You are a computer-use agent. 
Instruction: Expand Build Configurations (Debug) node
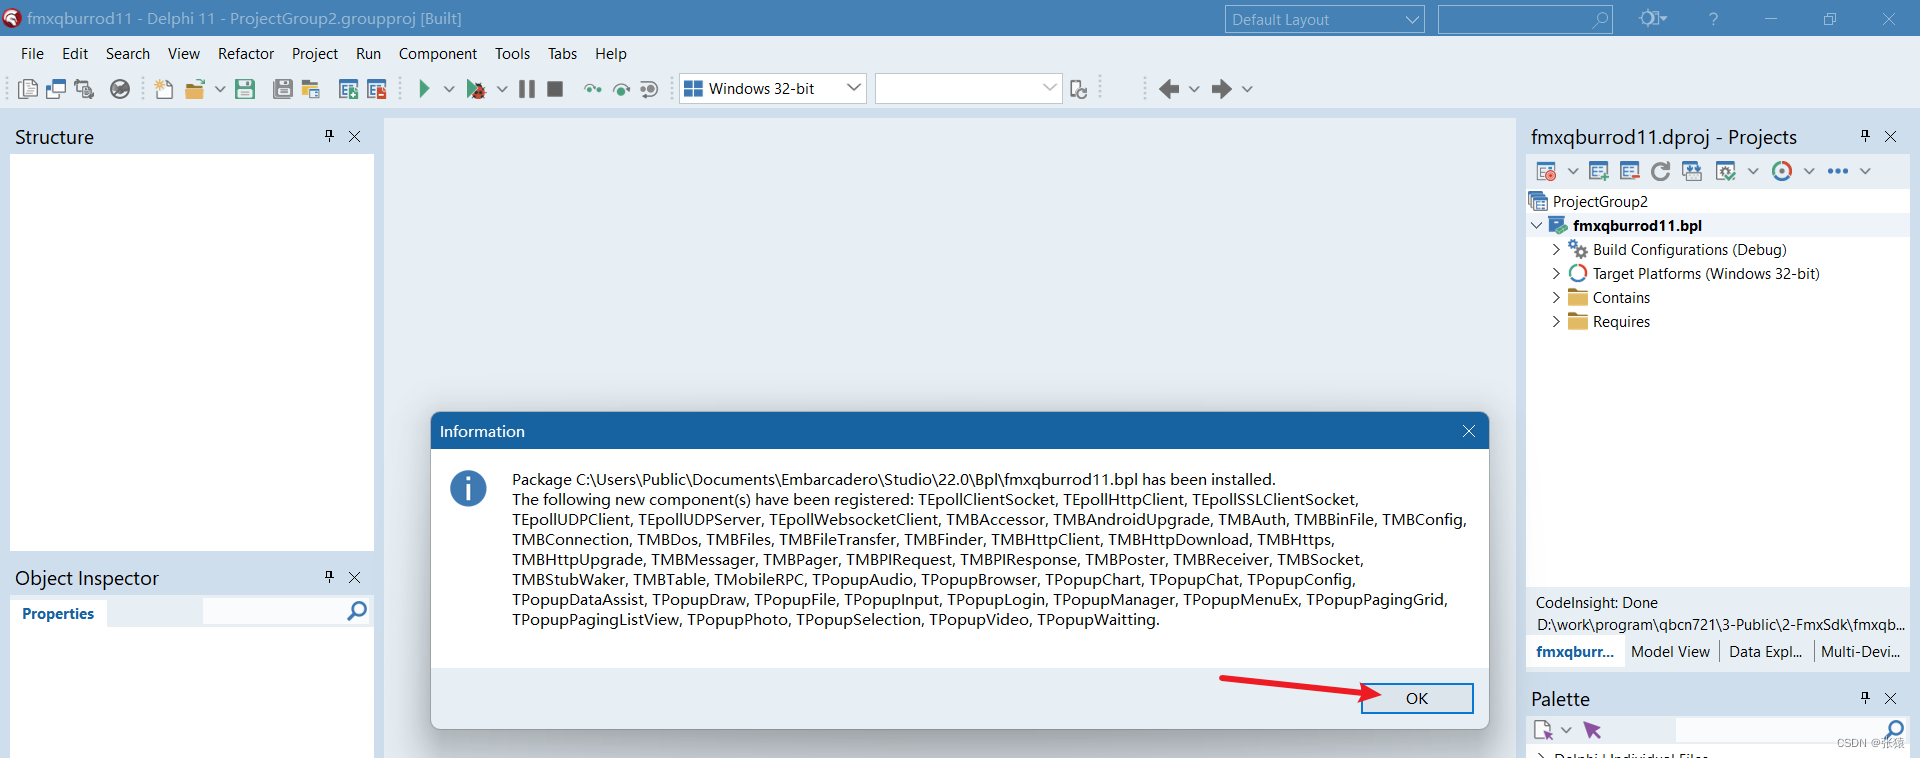1556,250
